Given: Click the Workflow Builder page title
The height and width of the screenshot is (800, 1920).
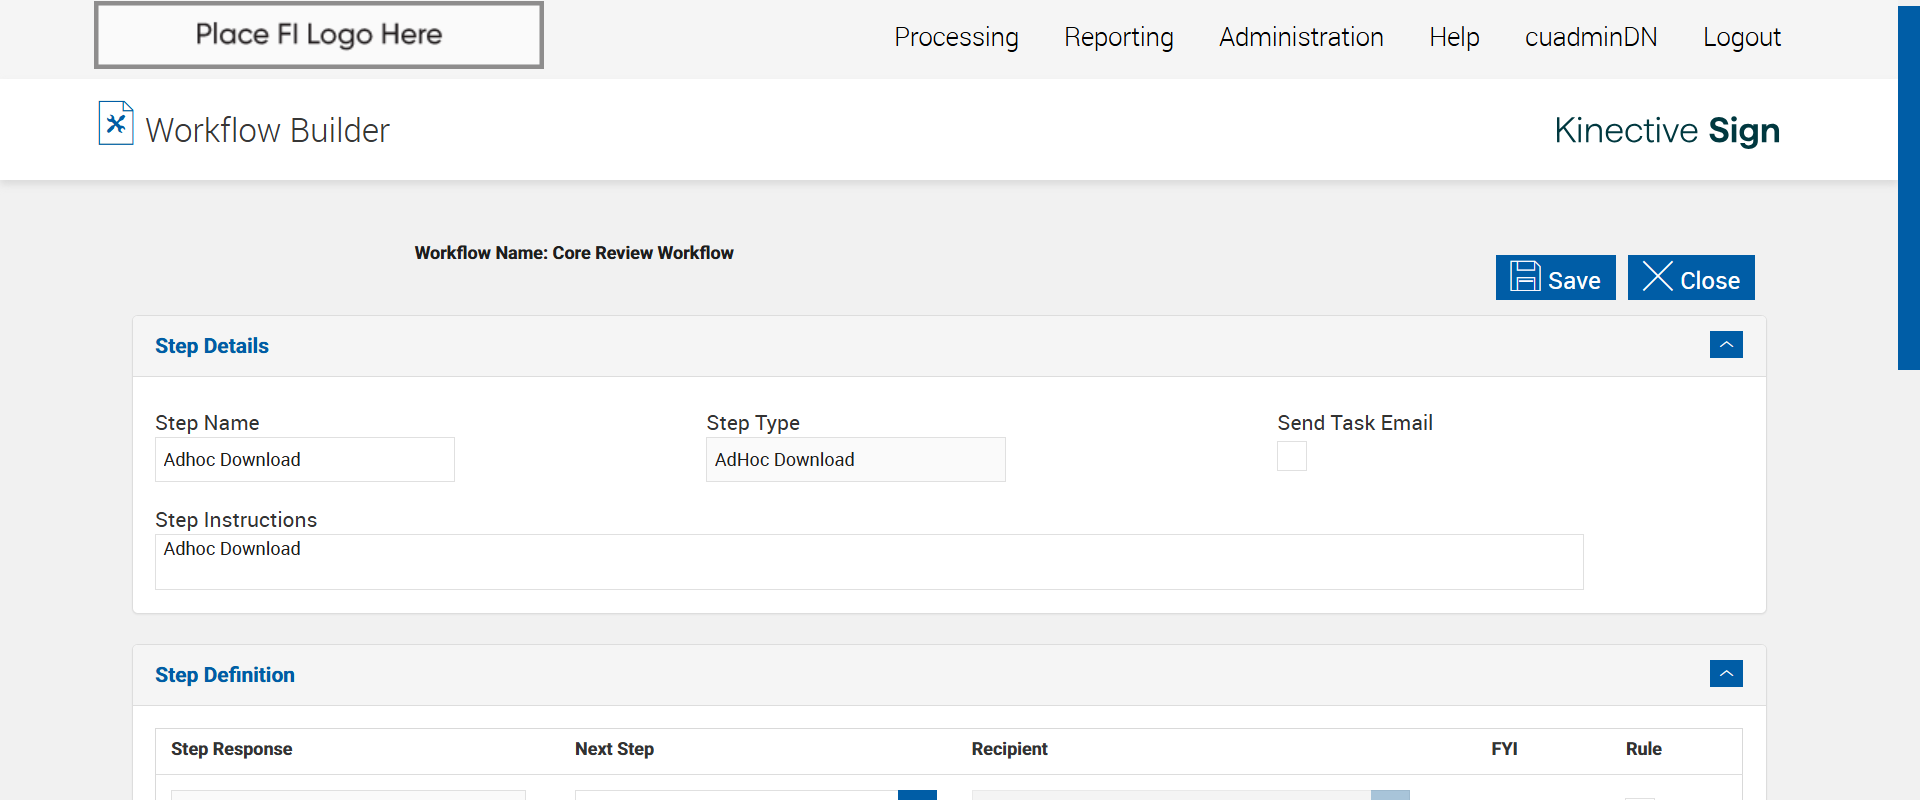Looking at the screenshot, I should 268,130.
